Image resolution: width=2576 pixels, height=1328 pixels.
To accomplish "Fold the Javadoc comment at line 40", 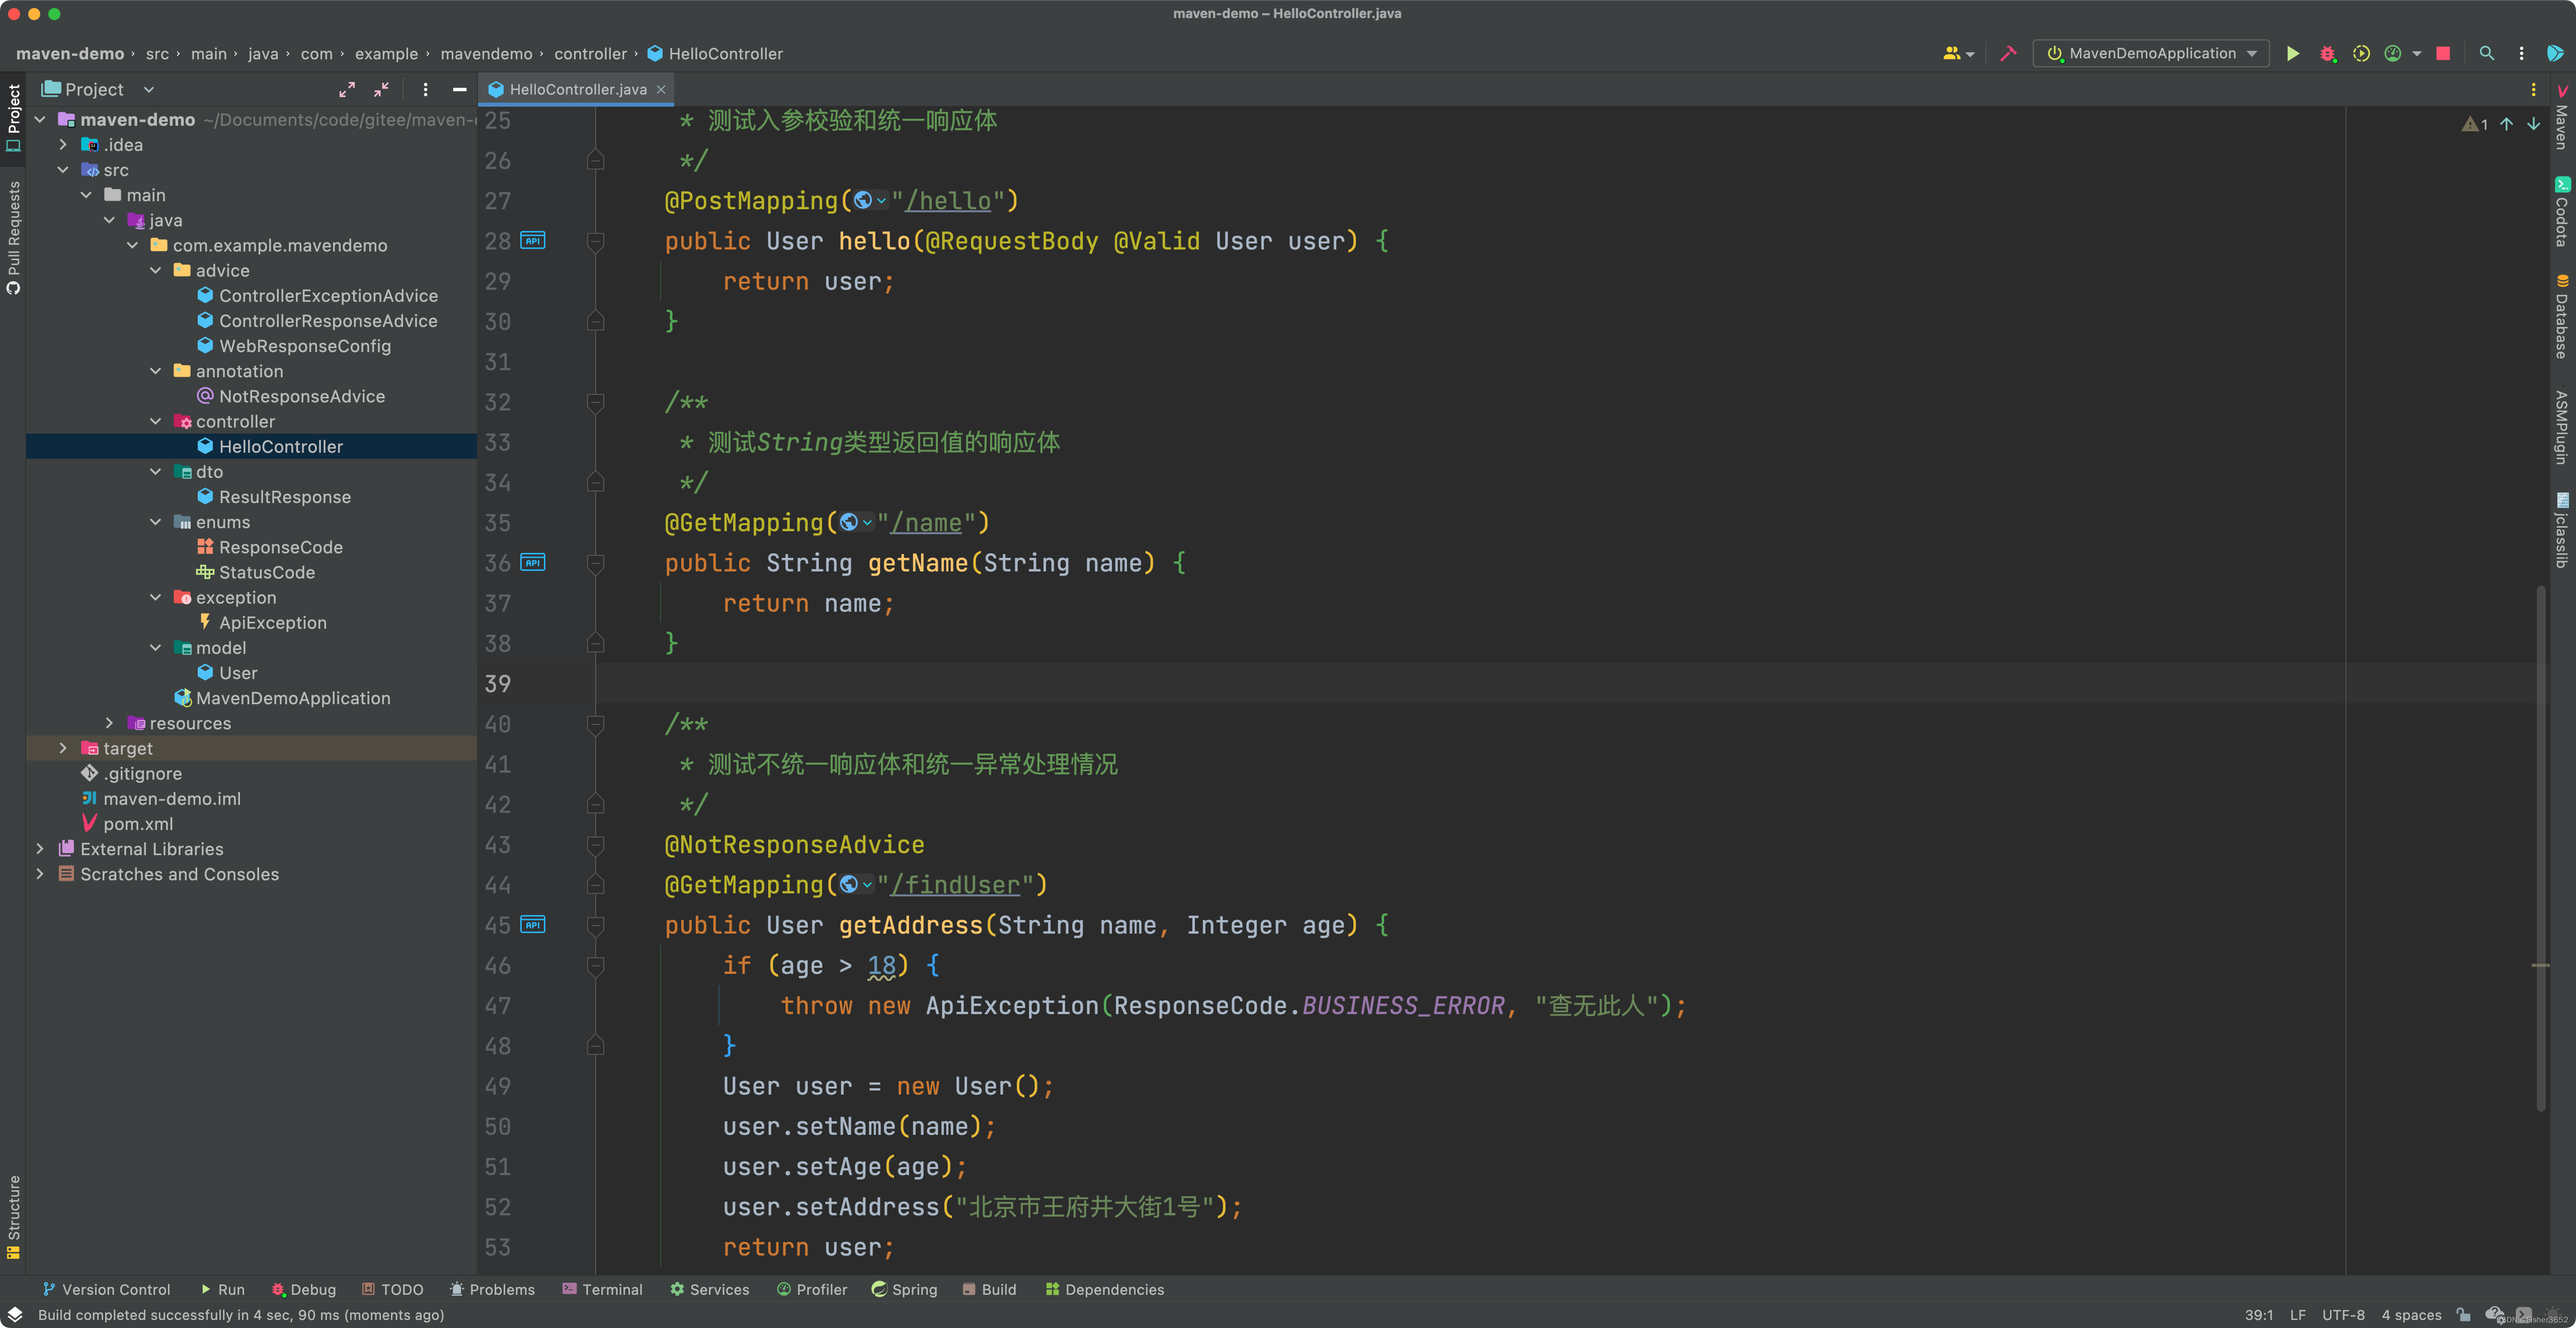I will click(x=595, y=724).
